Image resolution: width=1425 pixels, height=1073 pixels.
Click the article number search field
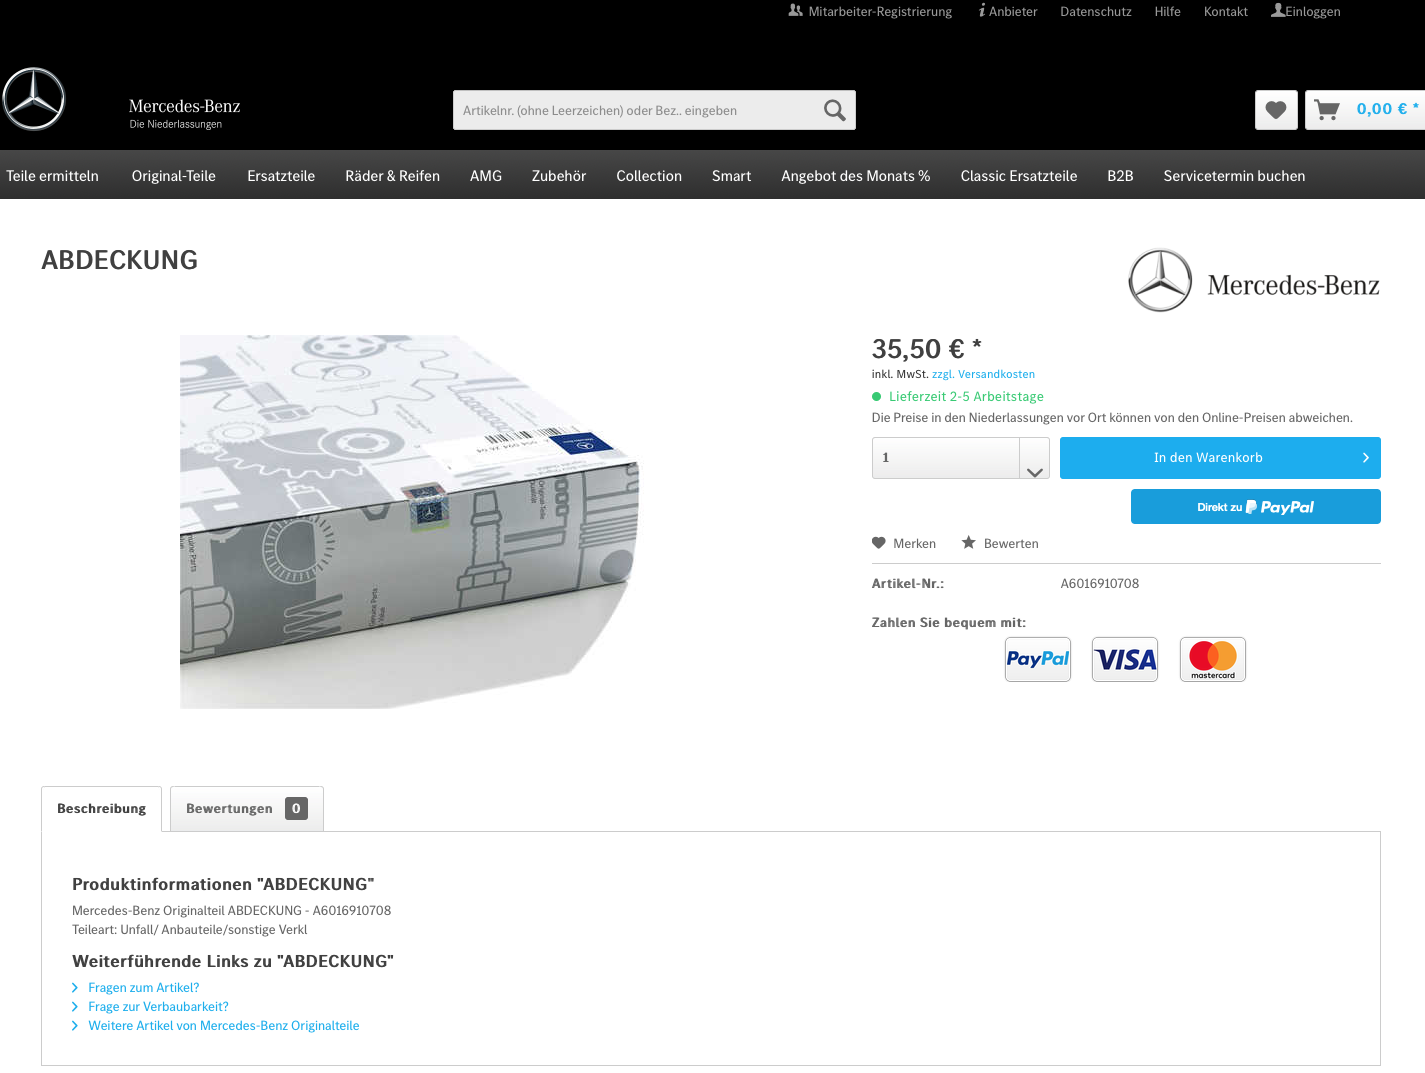click(x=635, y=111)
